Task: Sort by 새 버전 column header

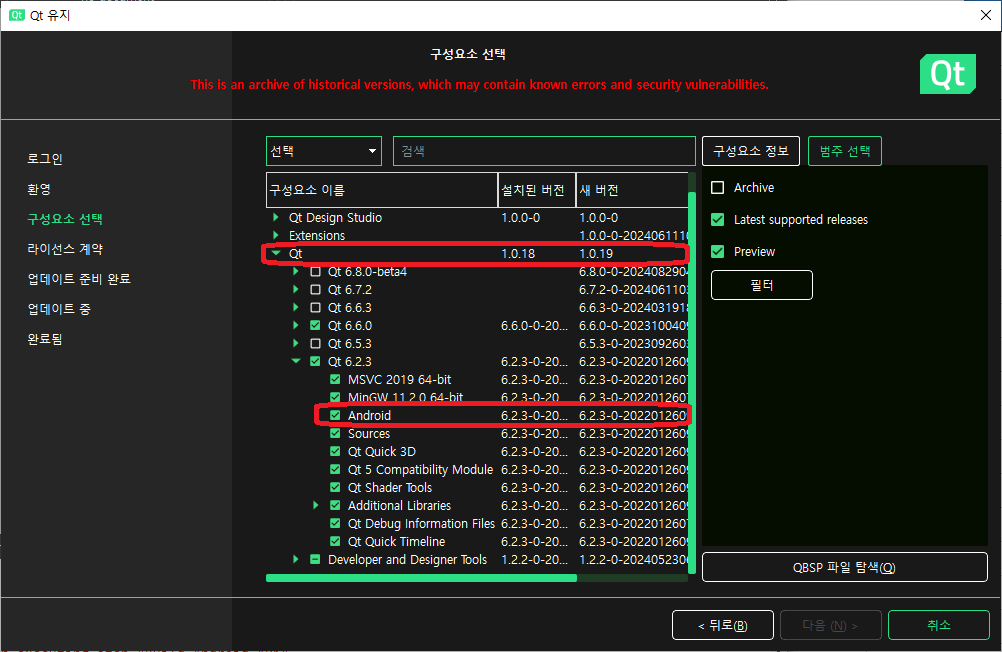Action: click(633, 190)
